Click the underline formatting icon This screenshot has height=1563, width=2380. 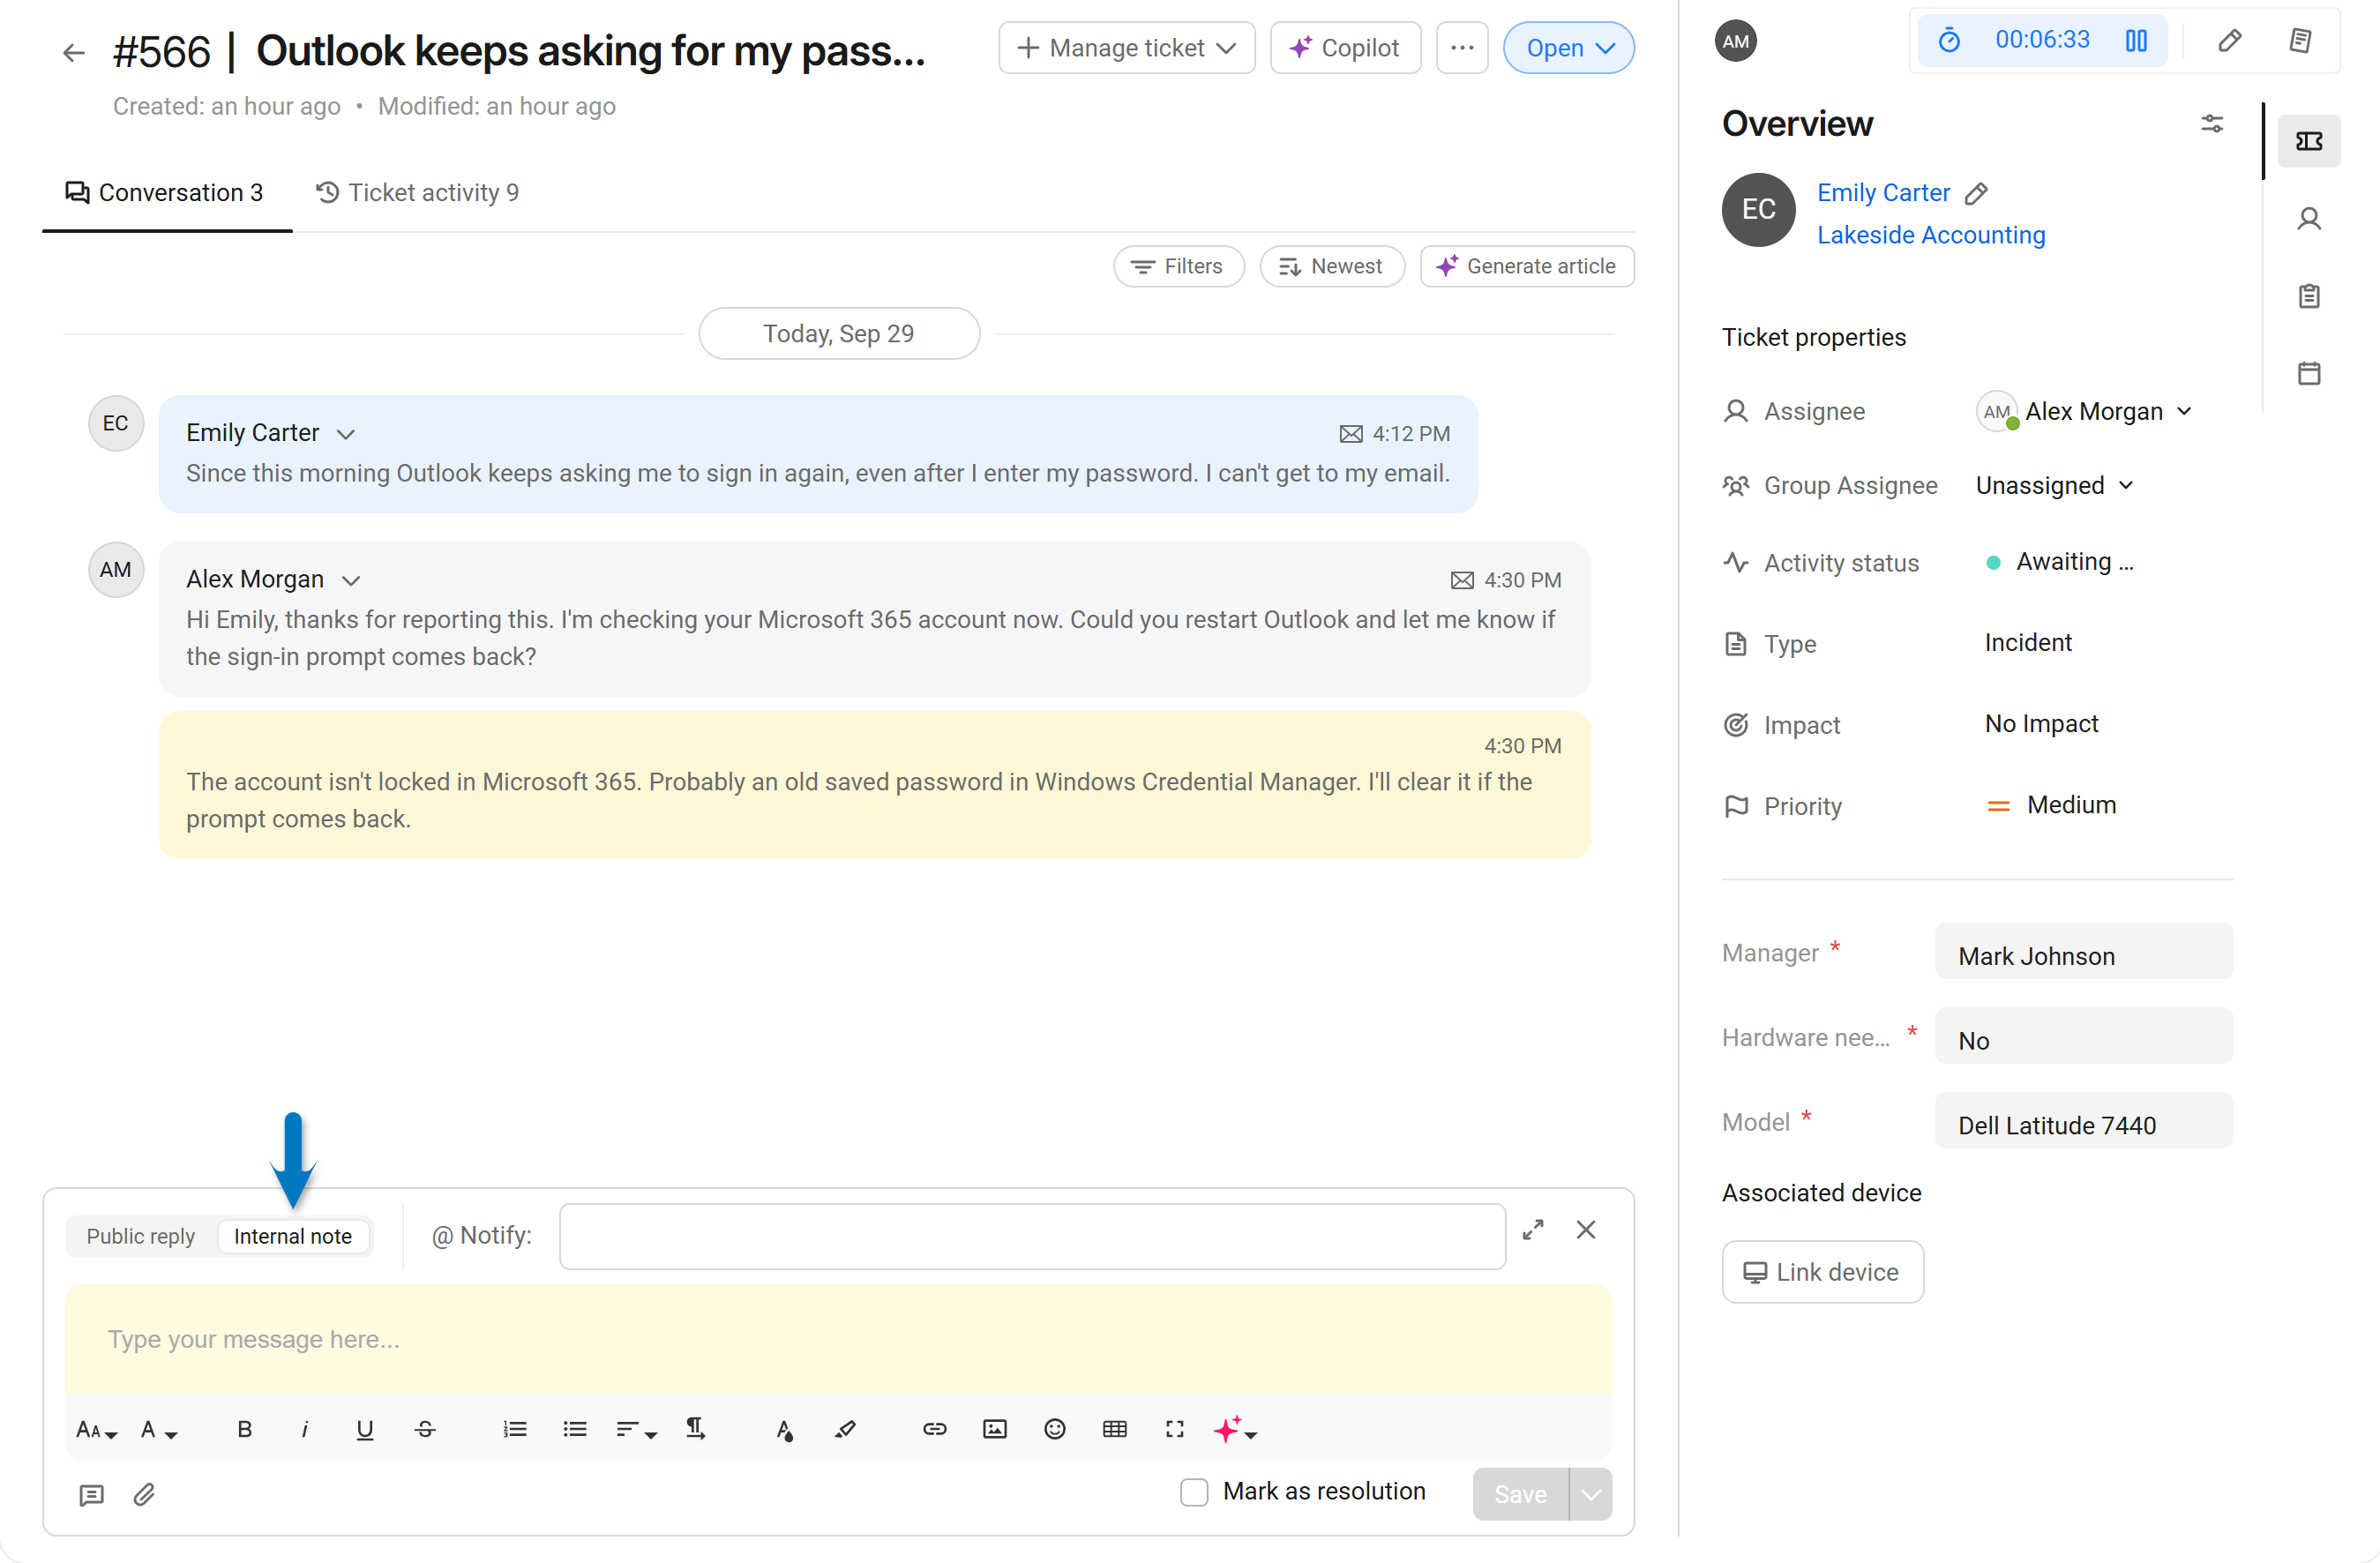[365, 1429]
